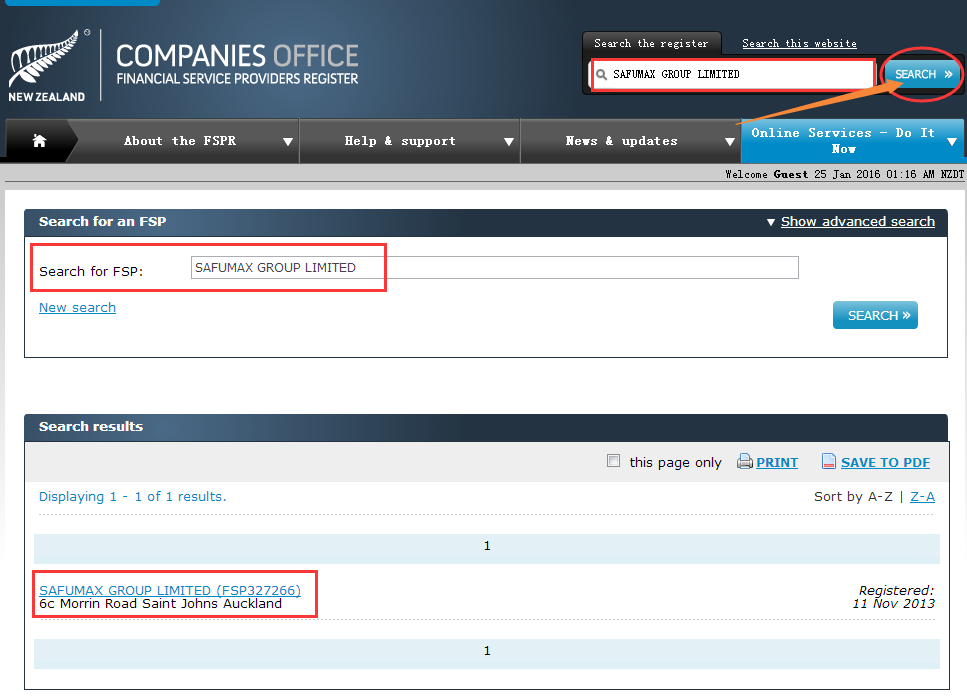Screen dimensions: 967x698
Task: Click the Search for FSP text field
Action: click(x=495, y=268)
